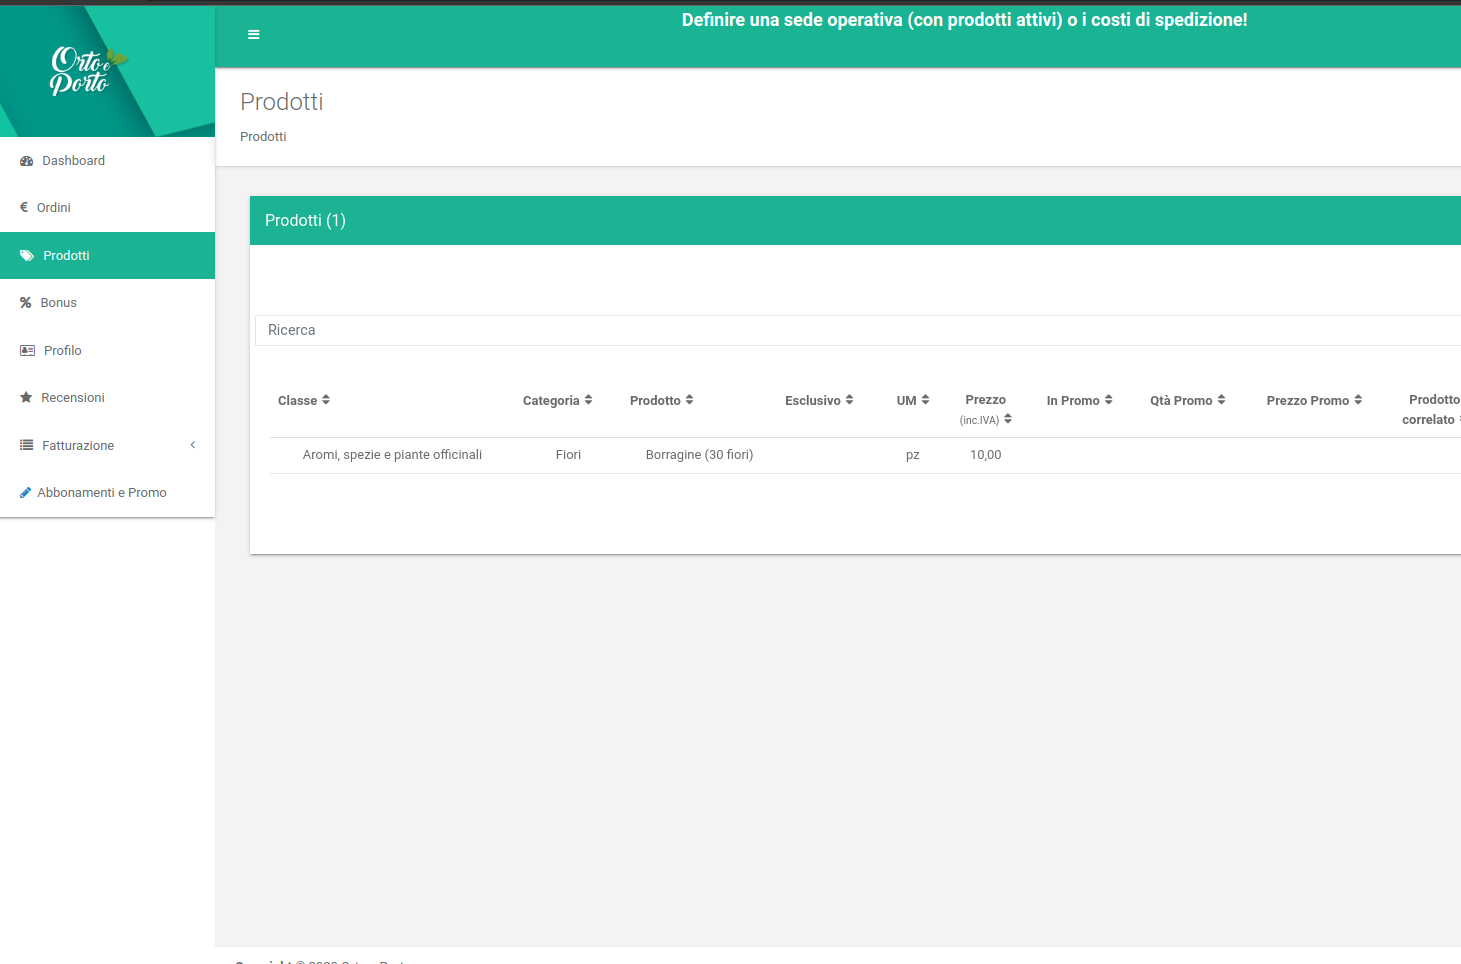
Task: Click the '10,00' price cell
Action: 986,455
